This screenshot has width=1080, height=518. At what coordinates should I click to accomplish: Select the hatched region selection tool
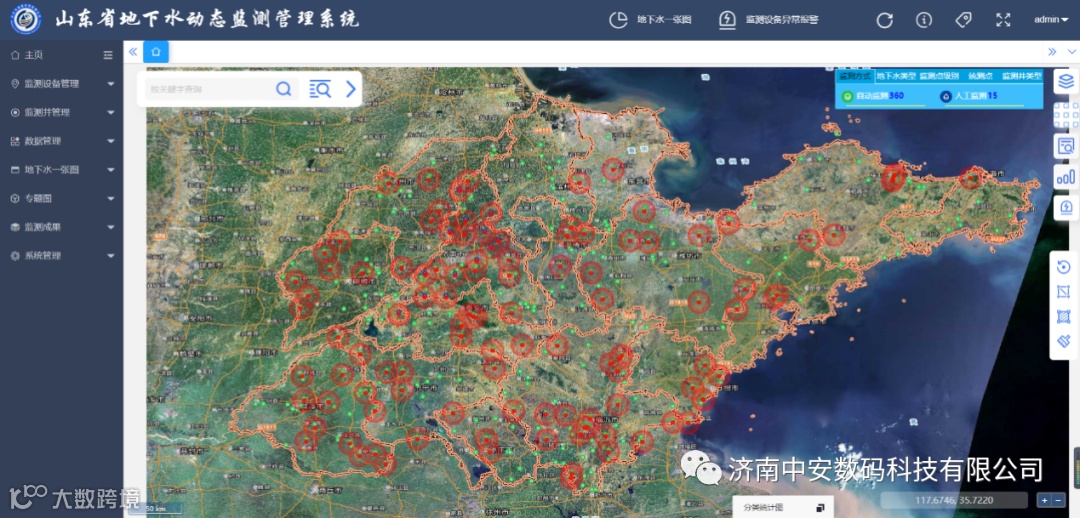(1063, 316)
